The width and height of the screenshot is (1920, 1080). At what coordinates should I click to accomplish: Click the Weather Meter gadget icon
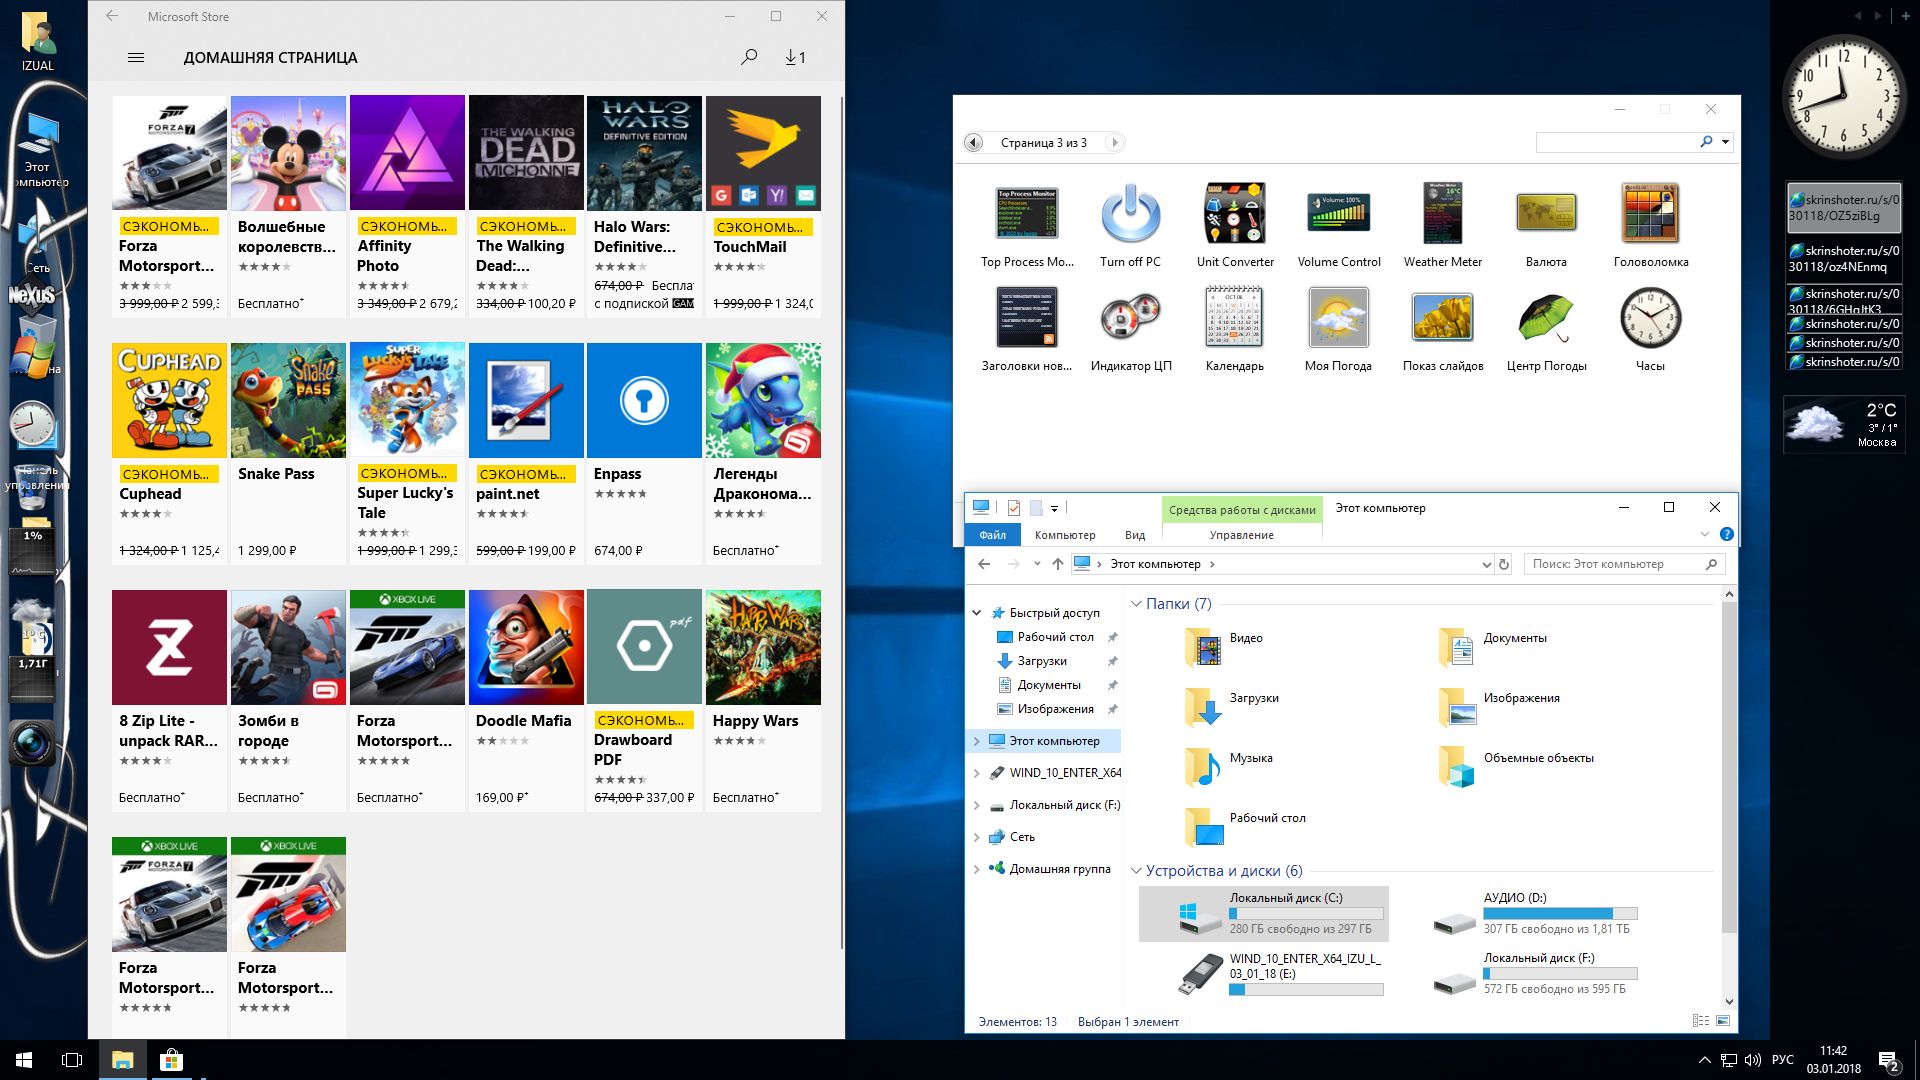[x=1442, y=215]
